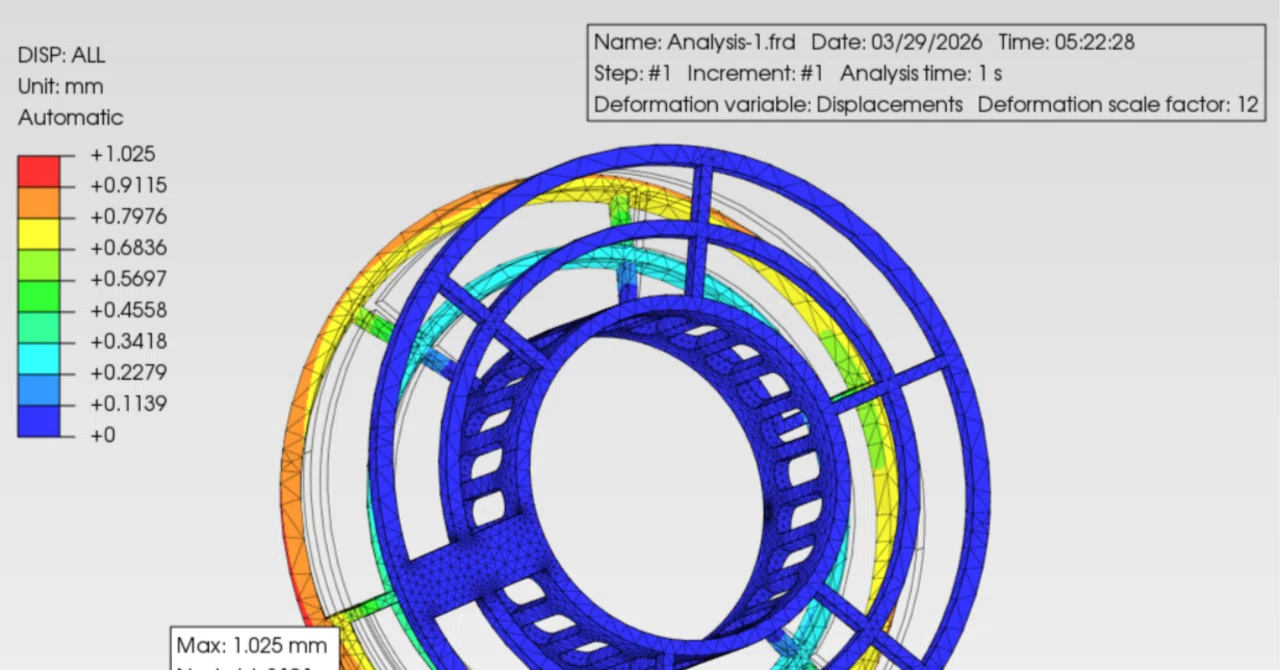Click the legend value '+1.025'
Screen dimensions: 1280x670
[x=122, y=154]
